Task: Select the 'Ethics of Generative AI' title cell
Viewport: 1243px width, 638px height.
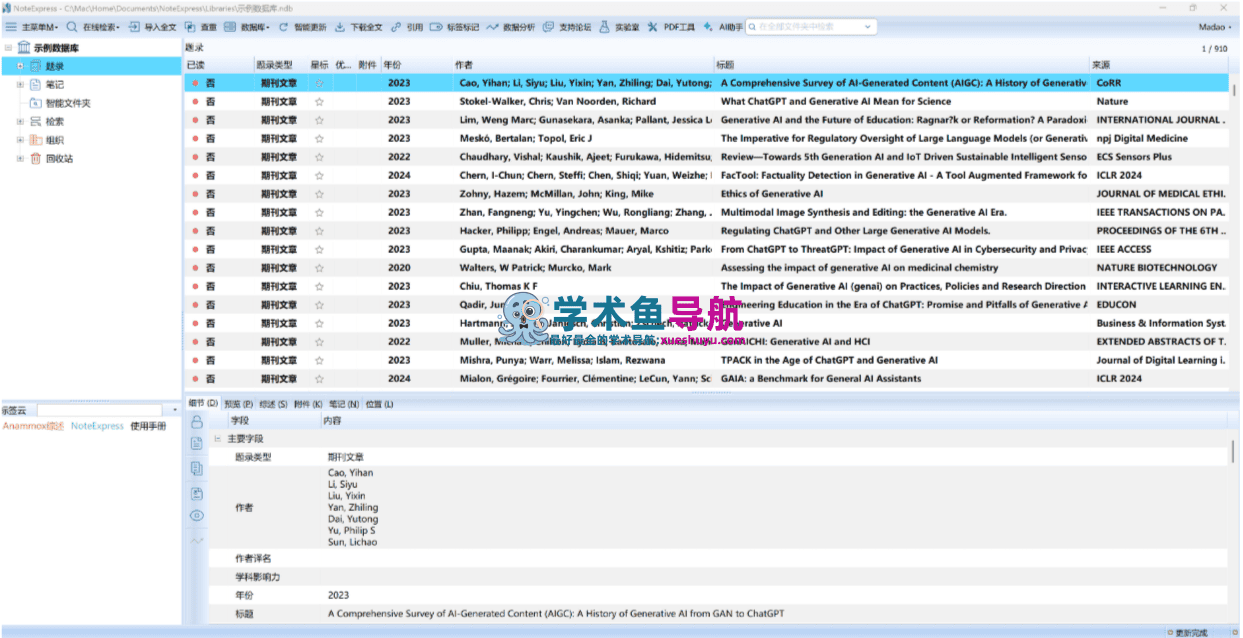Action: 902,194
